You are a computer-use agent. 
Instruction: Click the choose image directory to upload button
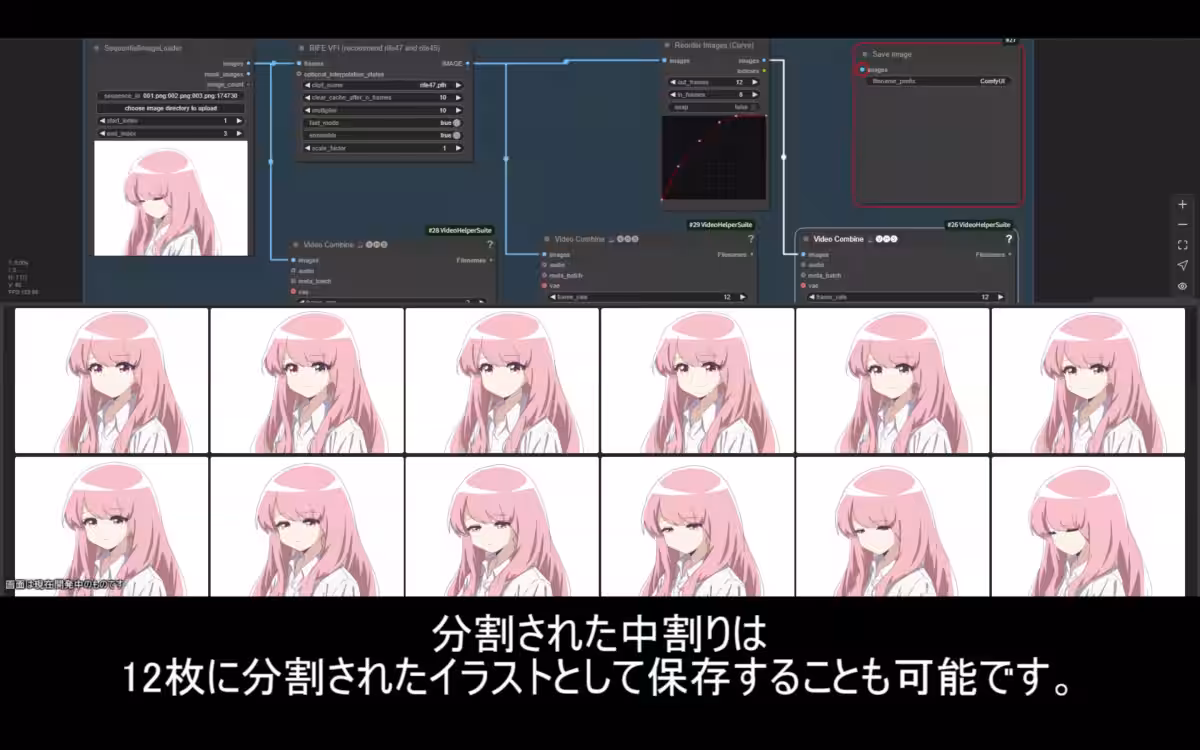tap(170, 107)
